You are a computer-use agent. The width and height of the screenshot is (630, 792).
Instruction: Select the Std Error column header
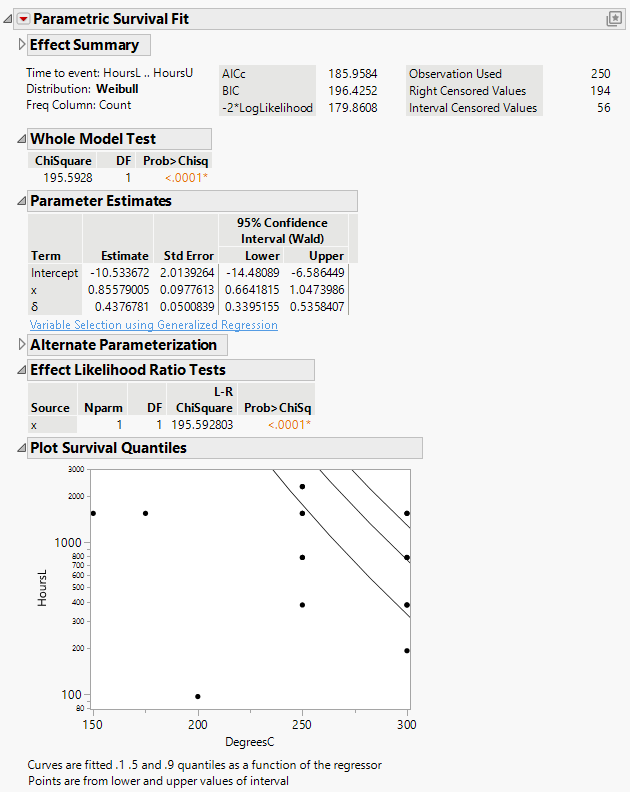pos(188,255)
